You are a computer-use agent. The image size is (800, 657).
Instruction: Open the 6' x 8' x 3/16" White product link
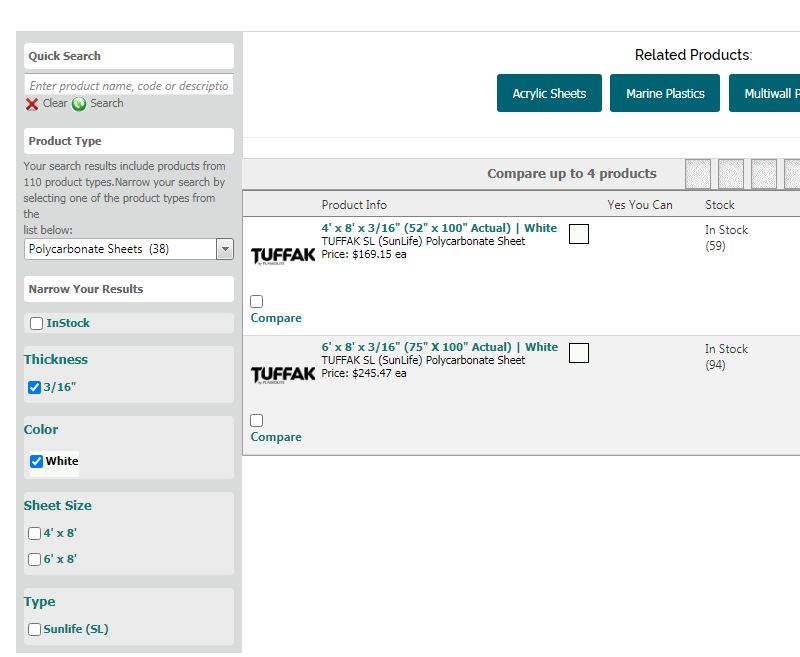(x=440, y=347)
